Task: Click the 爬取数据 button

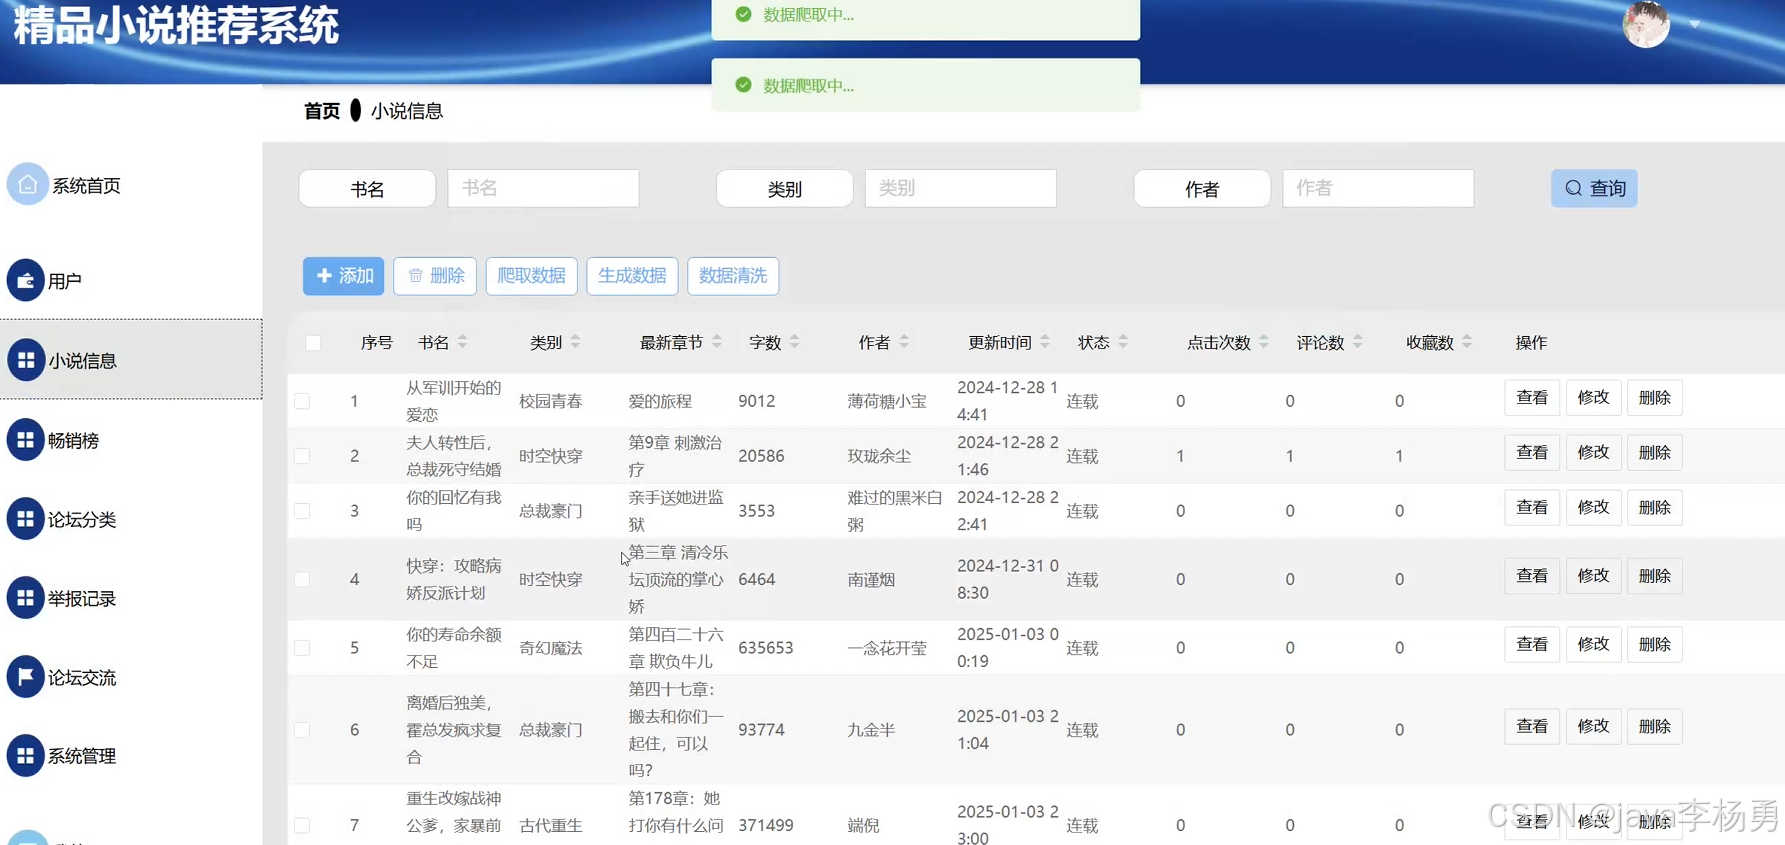Action: point(531,276)
